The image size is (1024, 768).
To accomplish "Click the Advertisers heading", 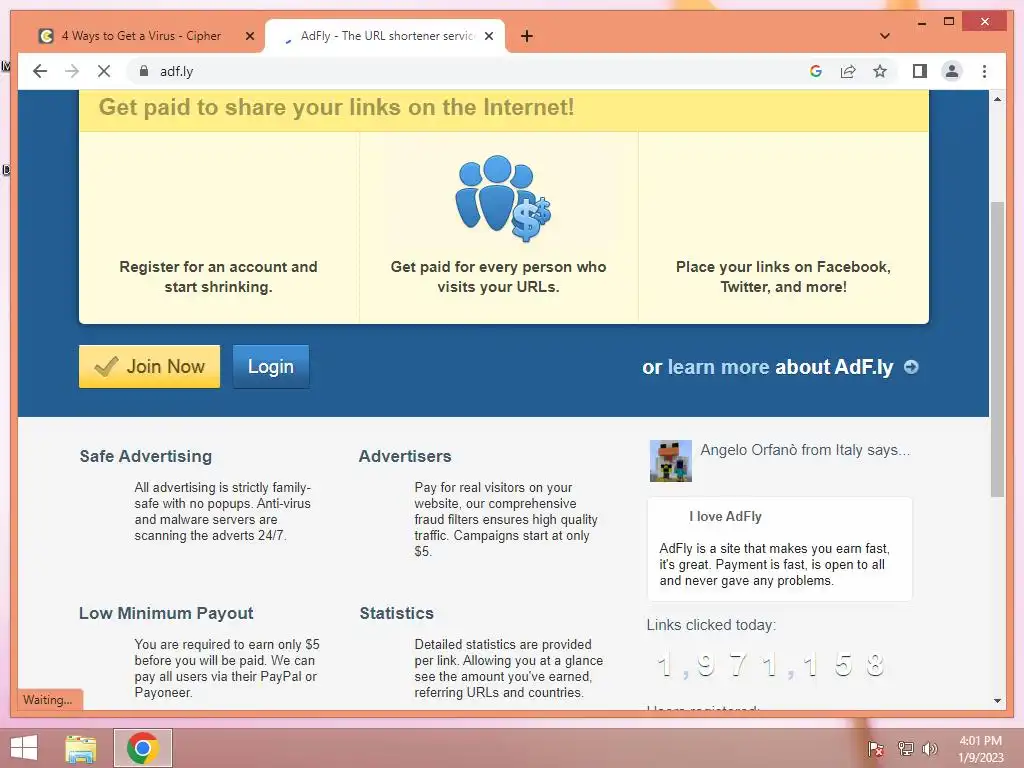I will (405, 456).
